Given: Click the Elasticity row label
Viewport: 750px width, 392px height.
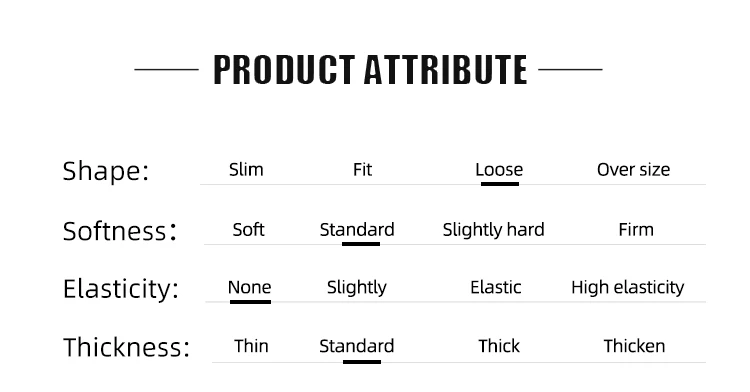Looking at the screenshot, I should [121, 289].
